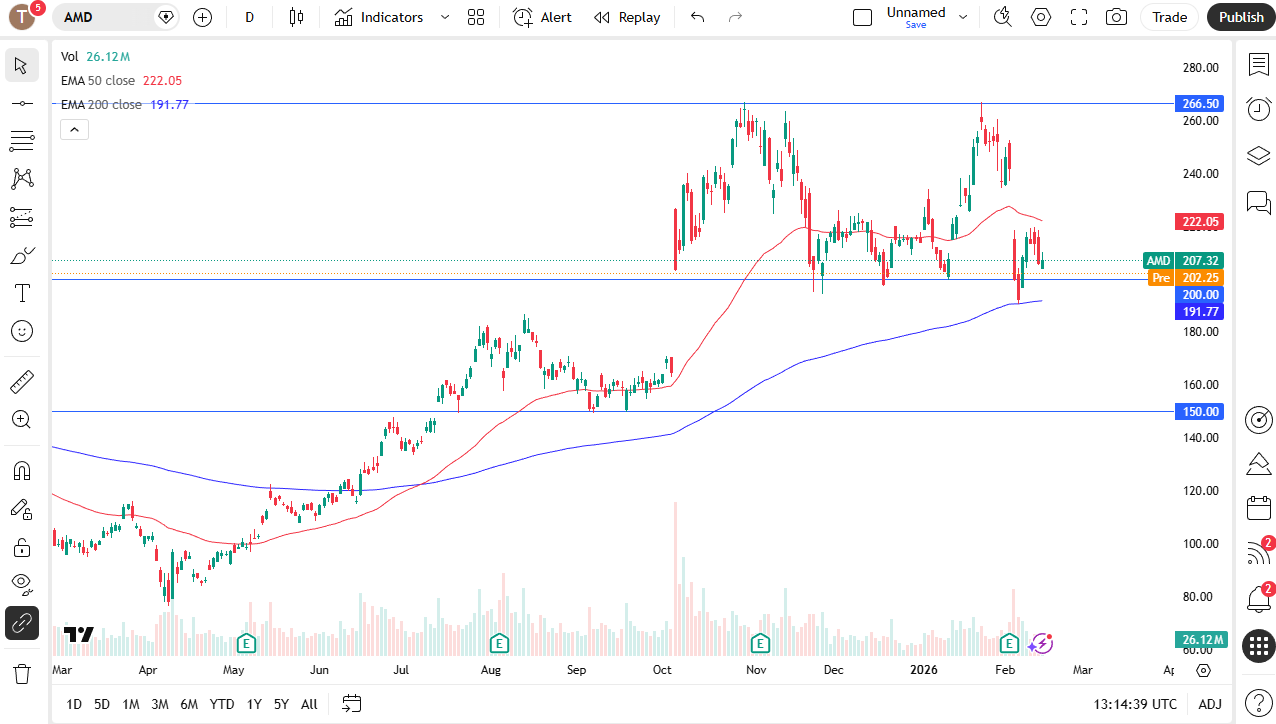
Task: Open the AMD symbol search field
Action: click(116, 17)
